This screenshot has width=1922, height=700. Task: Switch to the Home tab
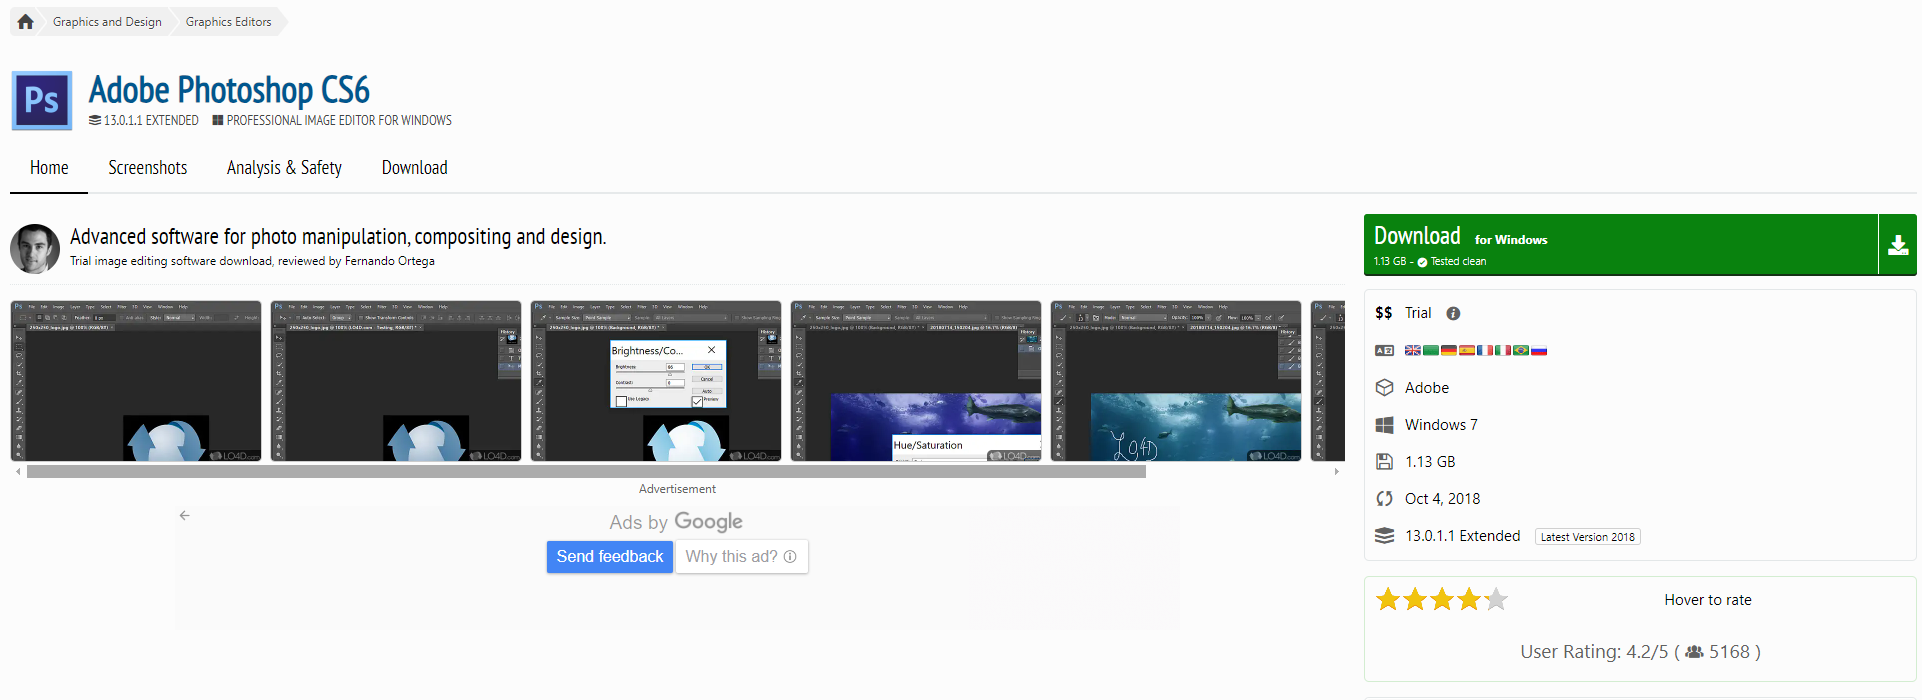tap(49, 168)
